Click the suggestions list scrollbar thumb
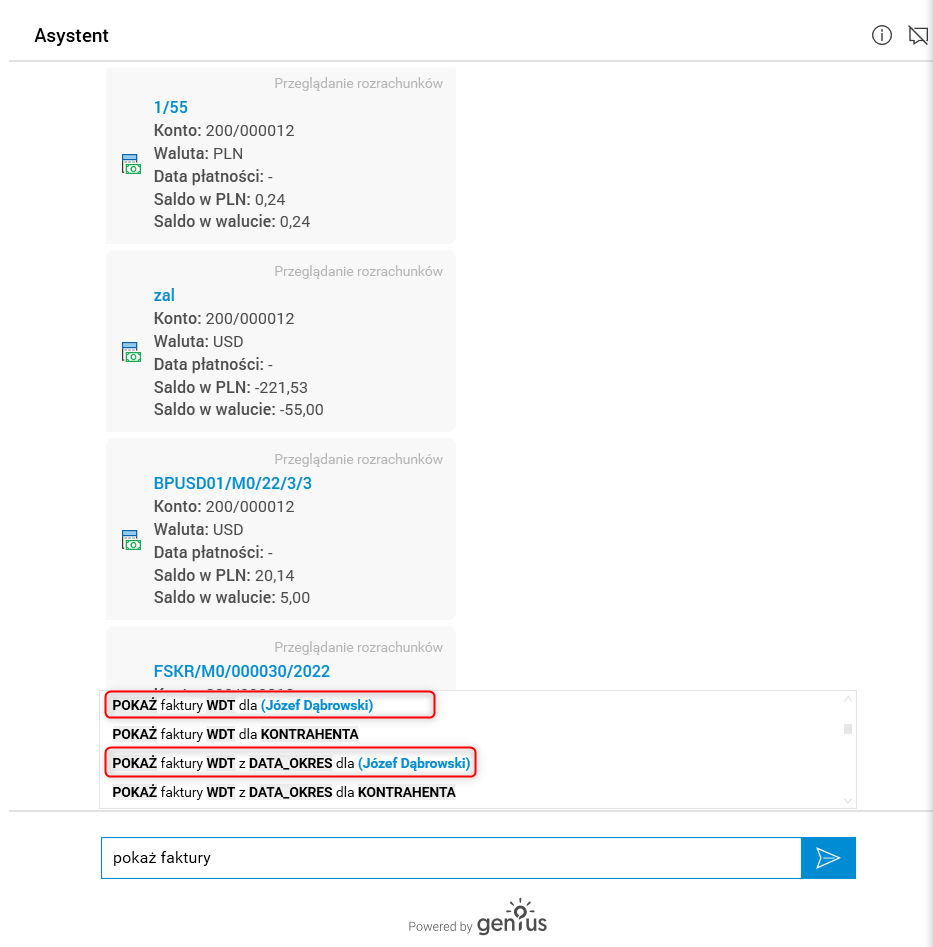 [848, 729]
